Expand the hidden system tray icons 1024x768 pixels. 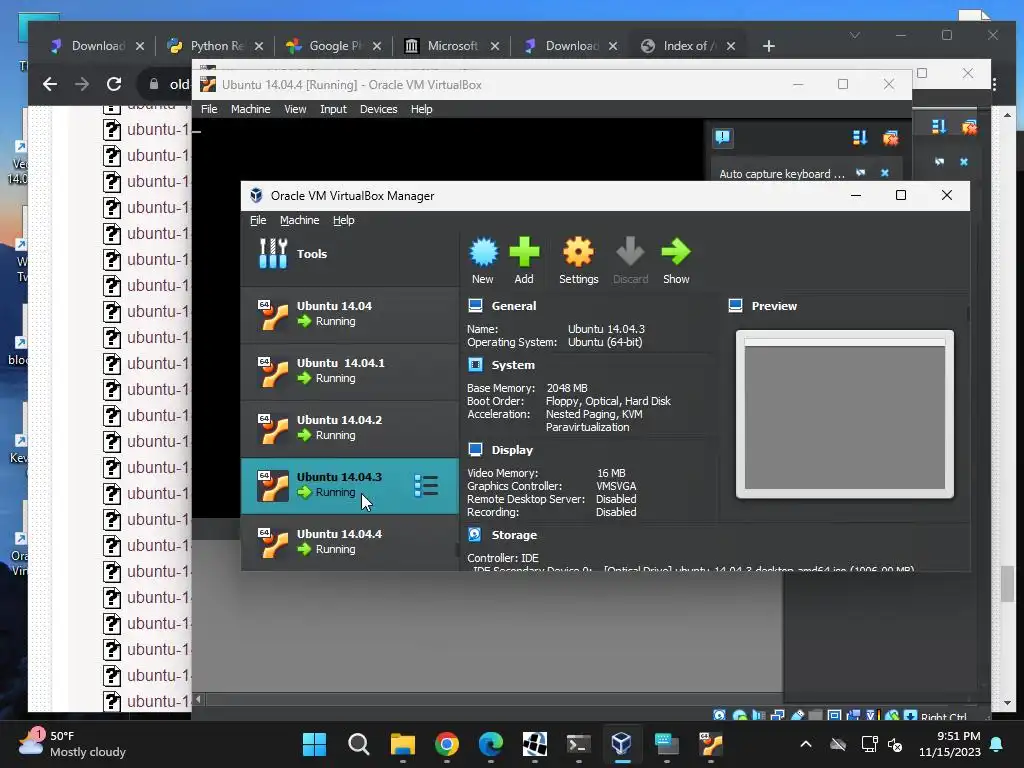coord(806,744)
